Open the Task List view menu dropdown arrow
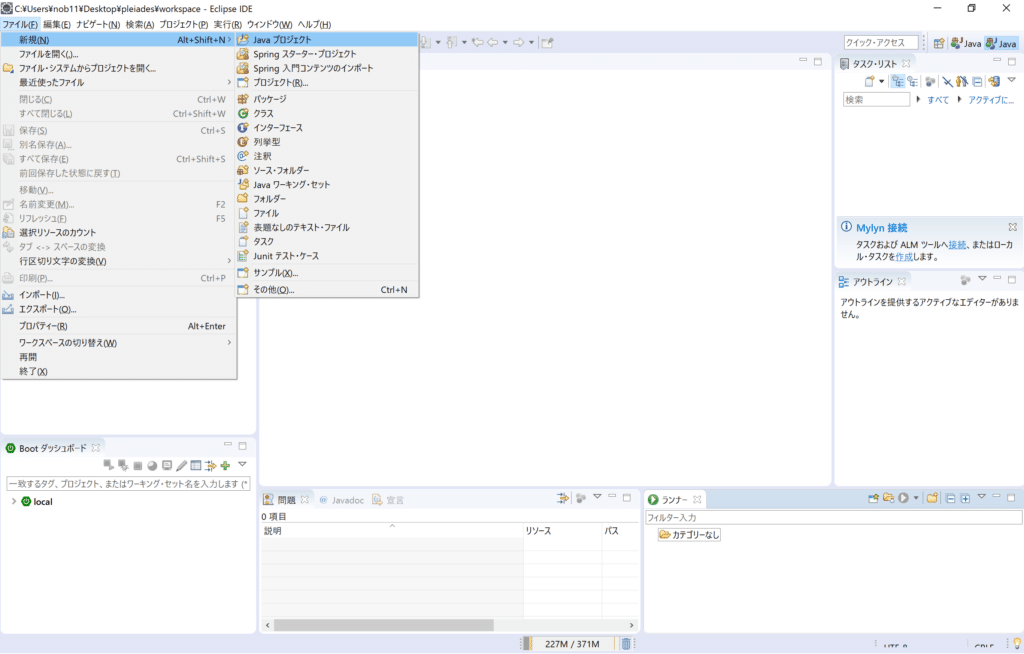1024x654 pixels. click(x=1011, y=81)
